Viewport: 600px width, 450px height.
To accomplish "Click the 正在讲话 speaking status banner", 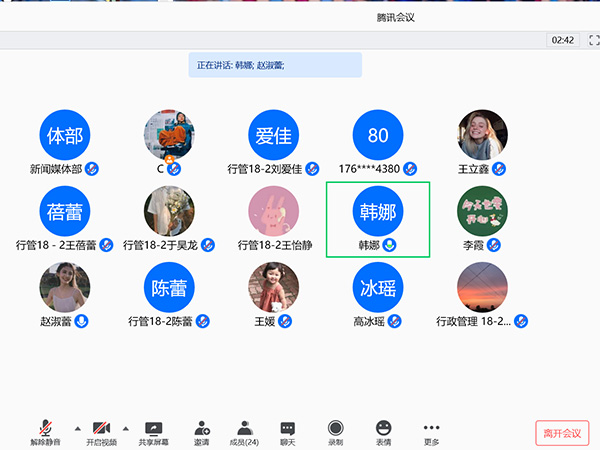I will pyautogui.click(x=275, y=65).
